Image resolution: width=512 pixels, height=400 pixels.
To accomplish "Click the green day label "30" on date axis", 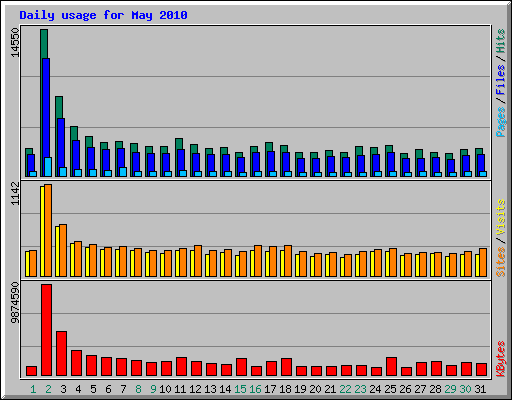I will click(465, 389).
